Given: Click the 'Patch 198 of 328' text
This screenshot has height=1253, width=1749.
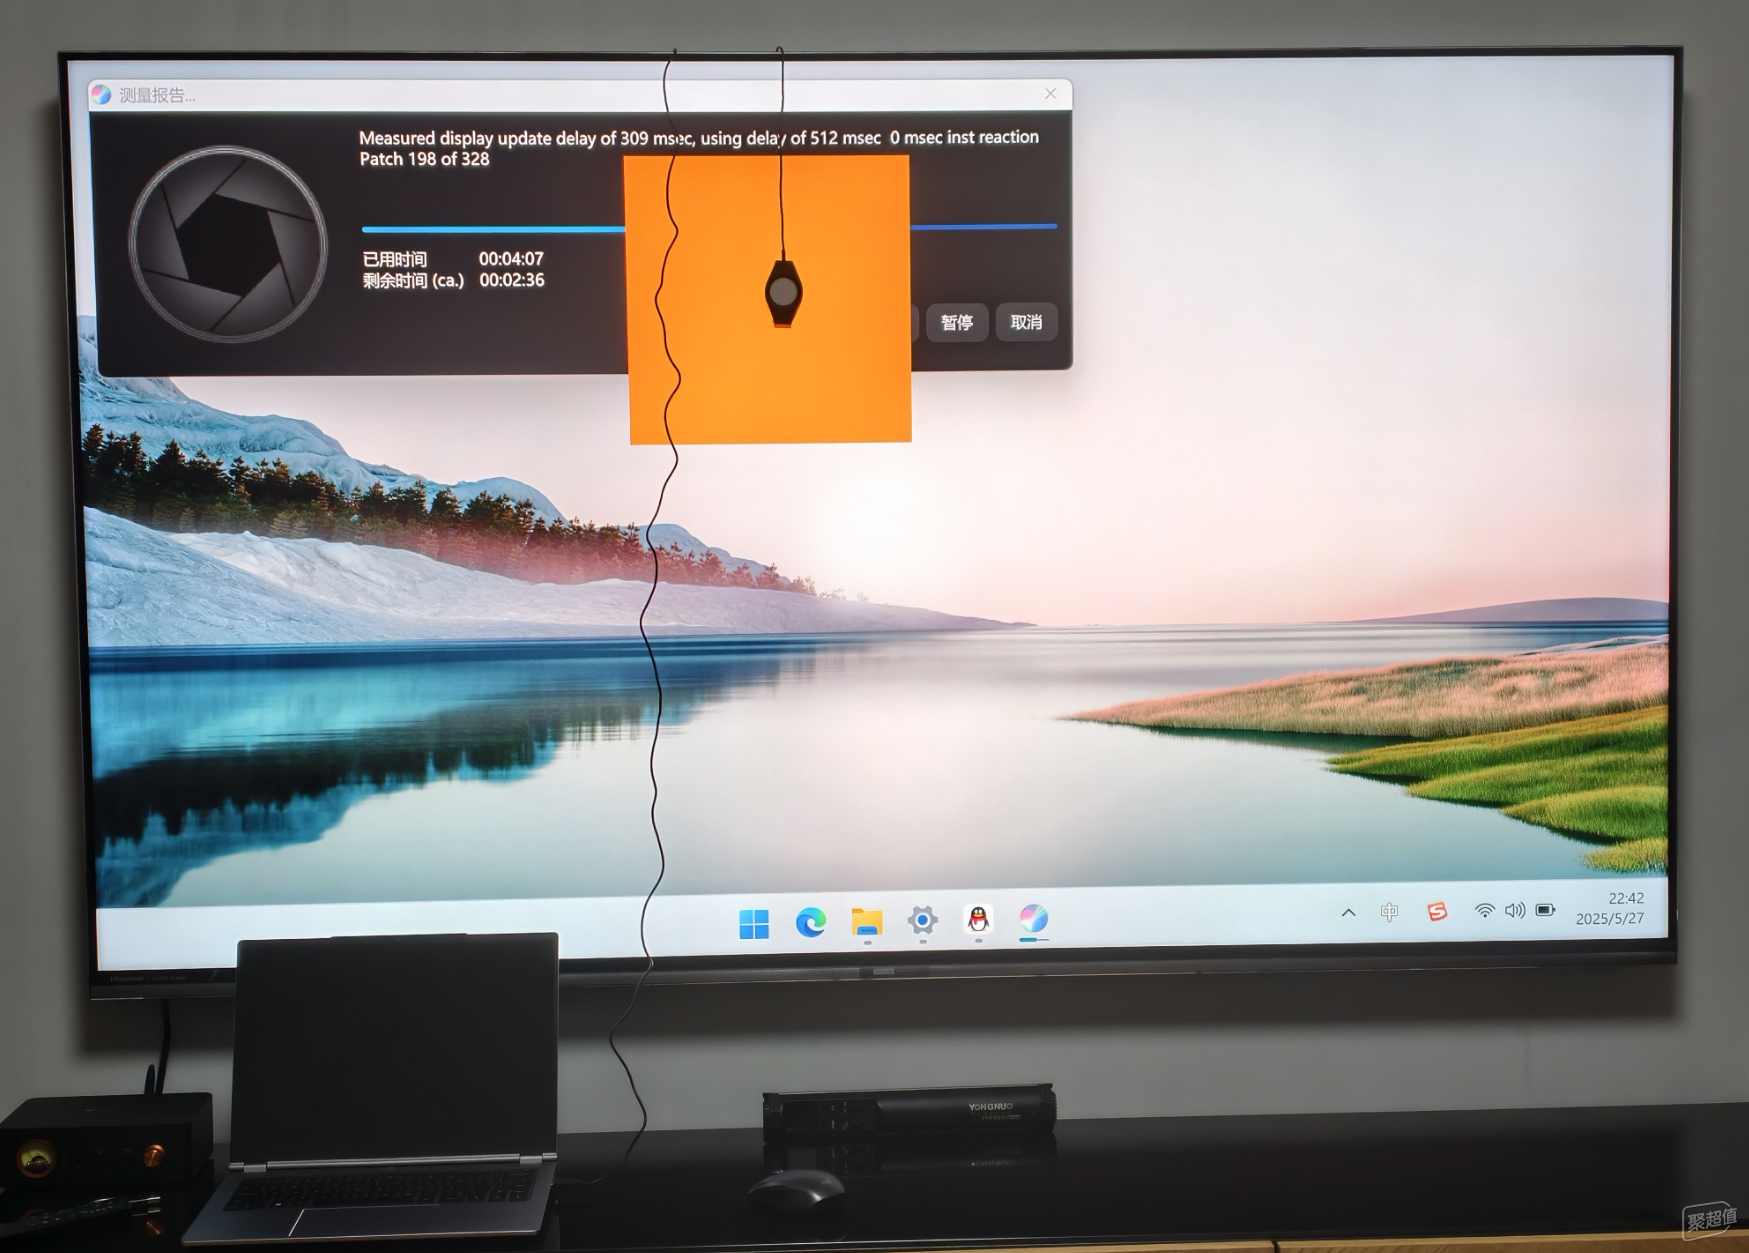Looking at the screenshot, I should (424, 159).
